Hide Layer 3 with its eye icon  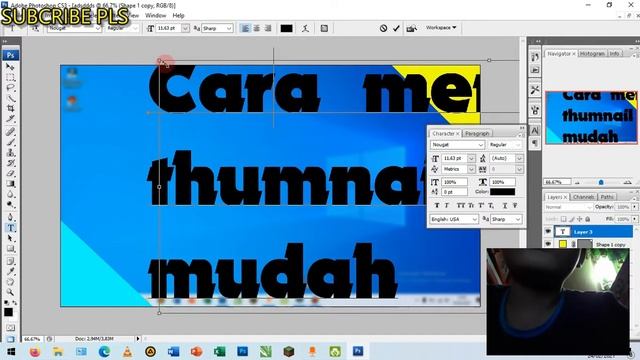pyautogui.click(x=548, y=231)
